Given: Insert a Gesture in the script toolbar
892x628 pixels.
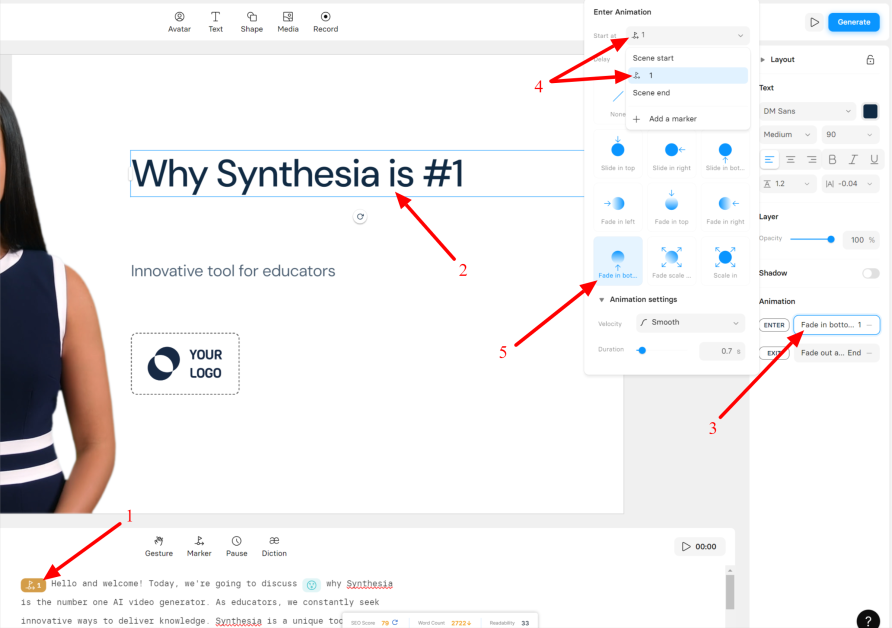Looking at the screenshot, I should point(159,545).
